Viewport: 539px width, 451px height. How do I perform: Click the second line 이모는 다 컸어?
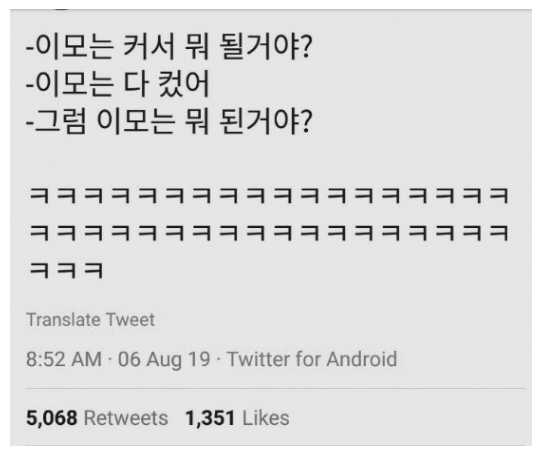click(x=118, y=84)
